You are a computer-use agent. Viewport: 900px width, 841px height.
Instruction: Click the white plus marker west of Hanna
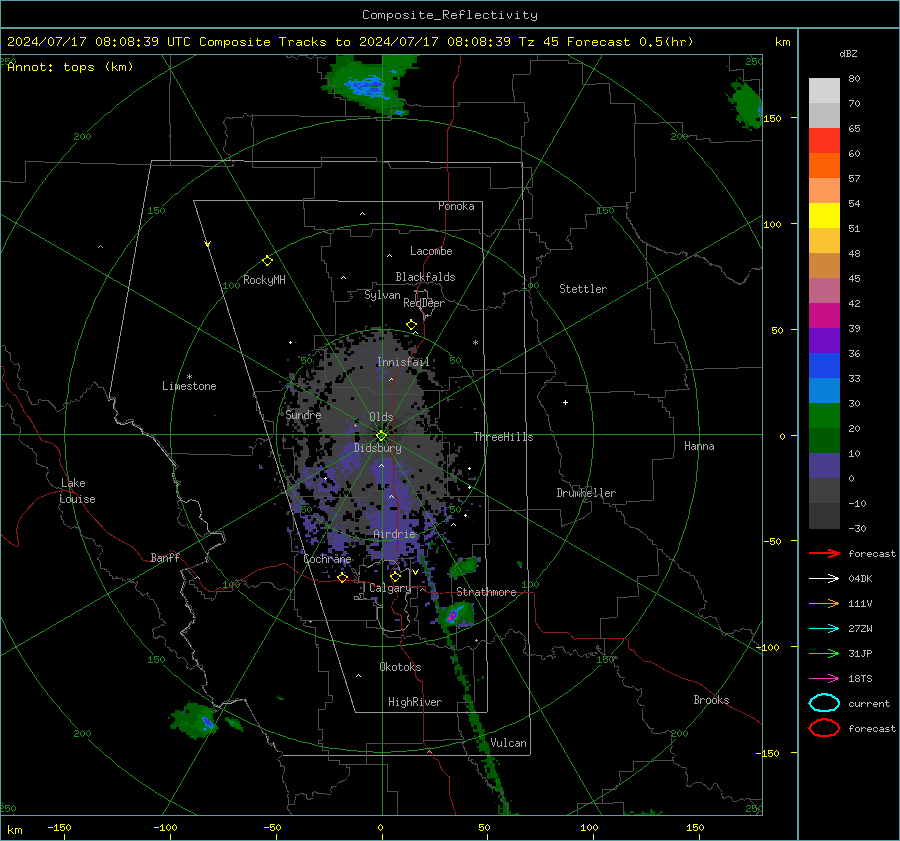click(x=565, y=402)
